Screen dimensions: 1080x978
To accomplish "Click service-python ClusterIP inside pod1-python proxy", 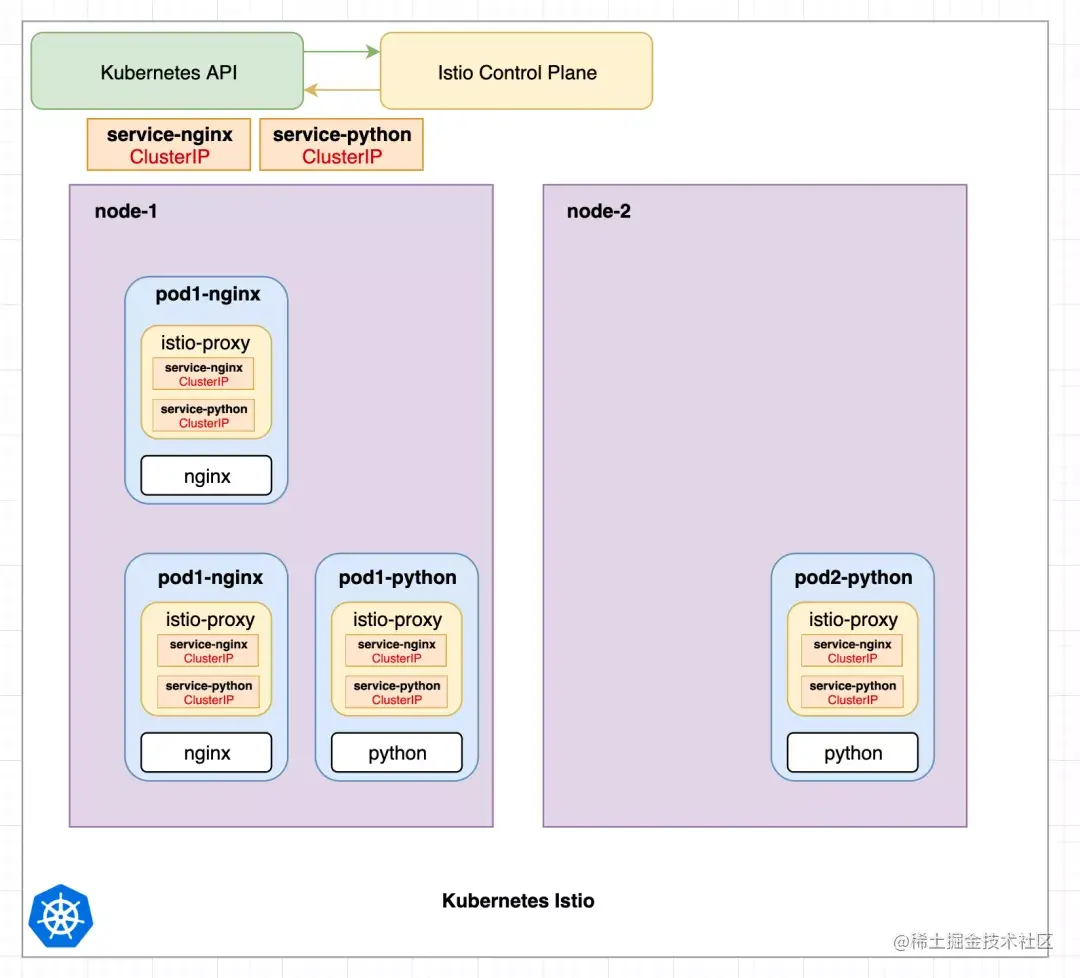I will click(396, 692).
